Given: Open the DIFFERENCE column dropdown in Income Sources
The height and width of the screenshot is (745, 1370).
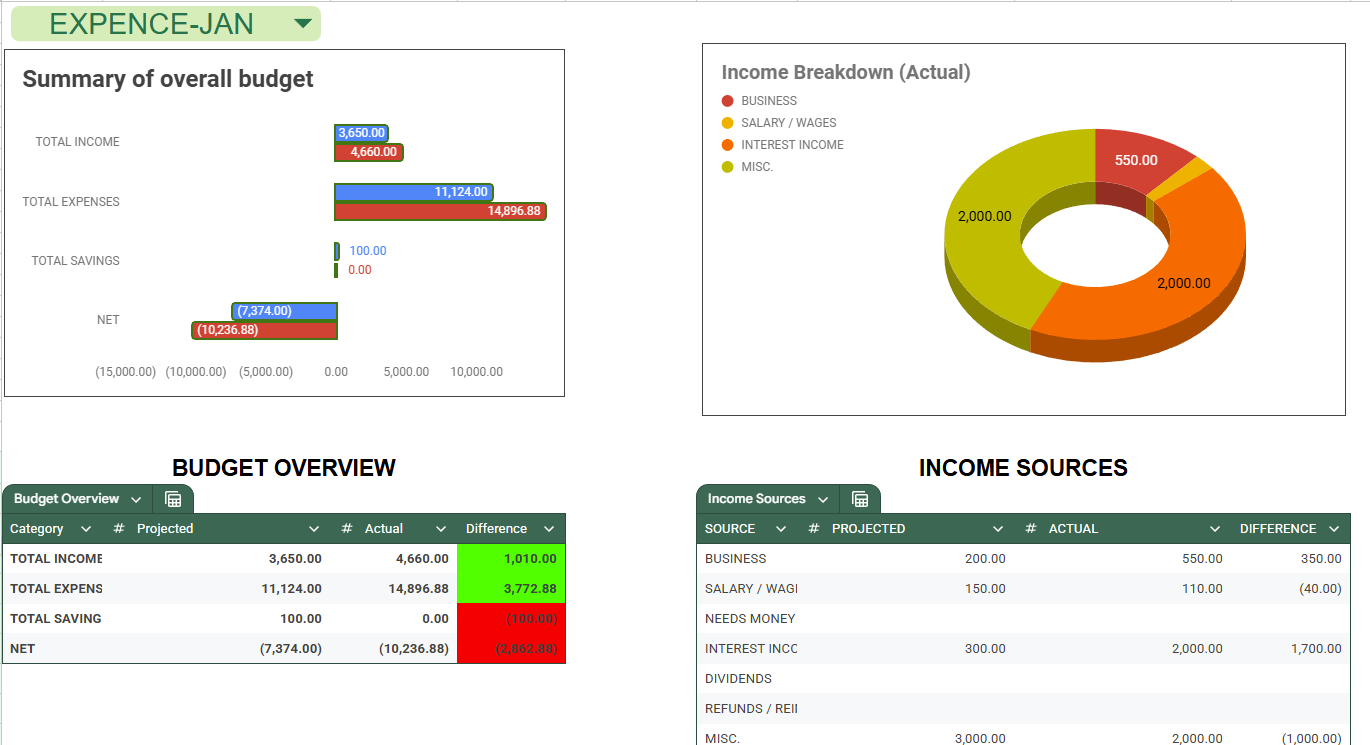Looking at the screenshot, I should [x=1334, y=529].
